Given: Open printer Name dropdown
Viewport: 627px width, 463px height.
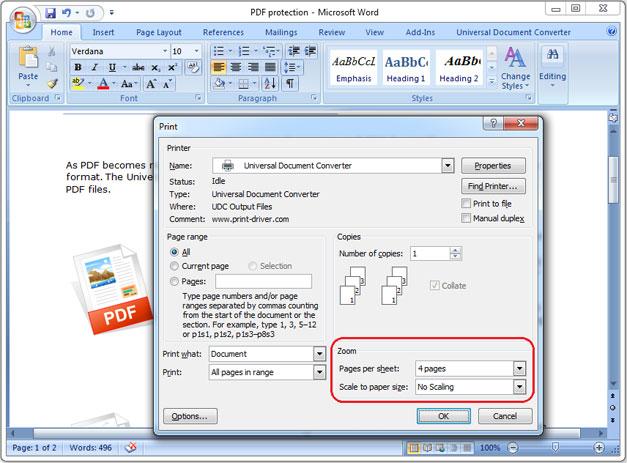Looking at the screenshot, I should 448,165.
